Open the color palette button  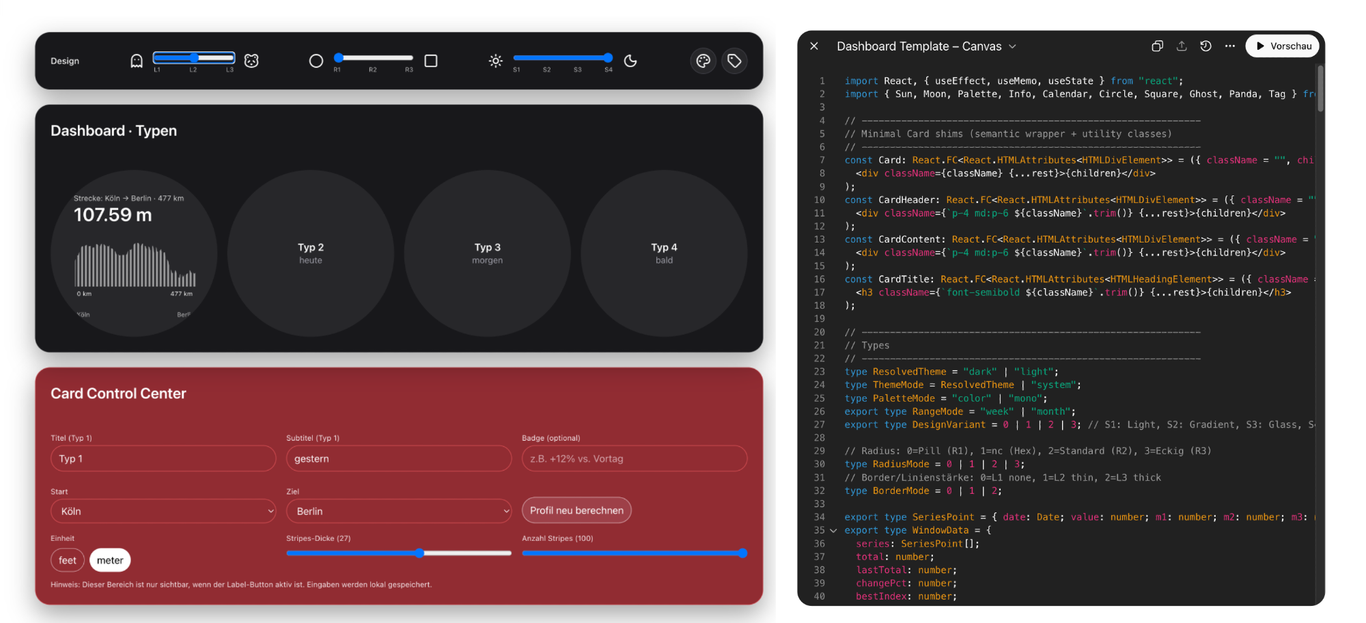[x=703, y=61]
